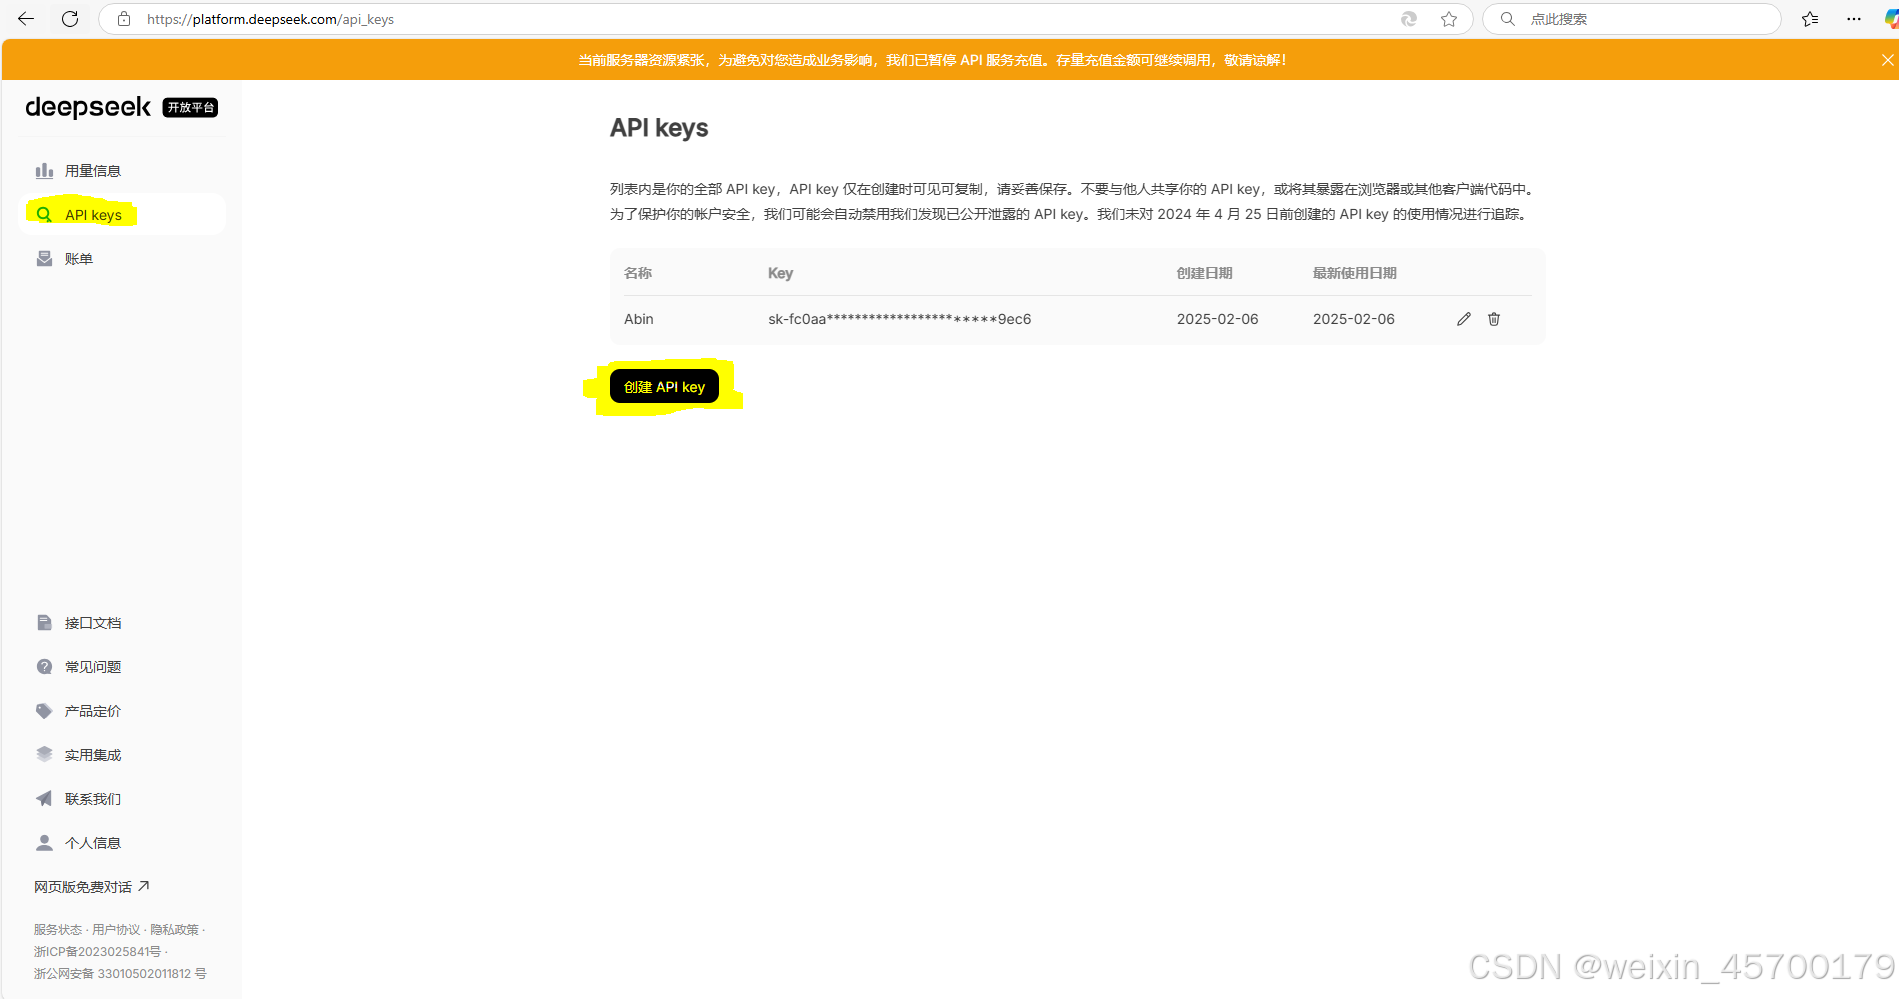Open 常见问题 FAQ page
The image size is (1899, 999).
[x=122, y=667]
